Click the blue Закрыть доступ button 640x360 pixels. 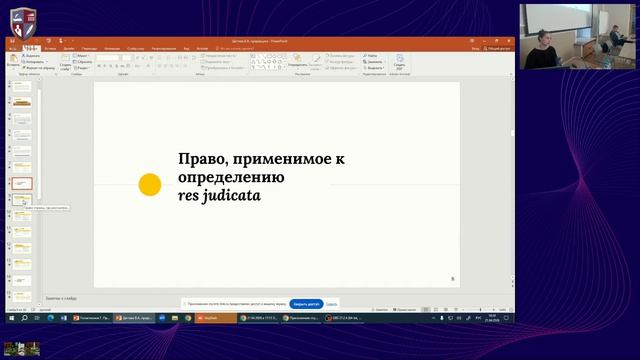[x=306, y=304]
